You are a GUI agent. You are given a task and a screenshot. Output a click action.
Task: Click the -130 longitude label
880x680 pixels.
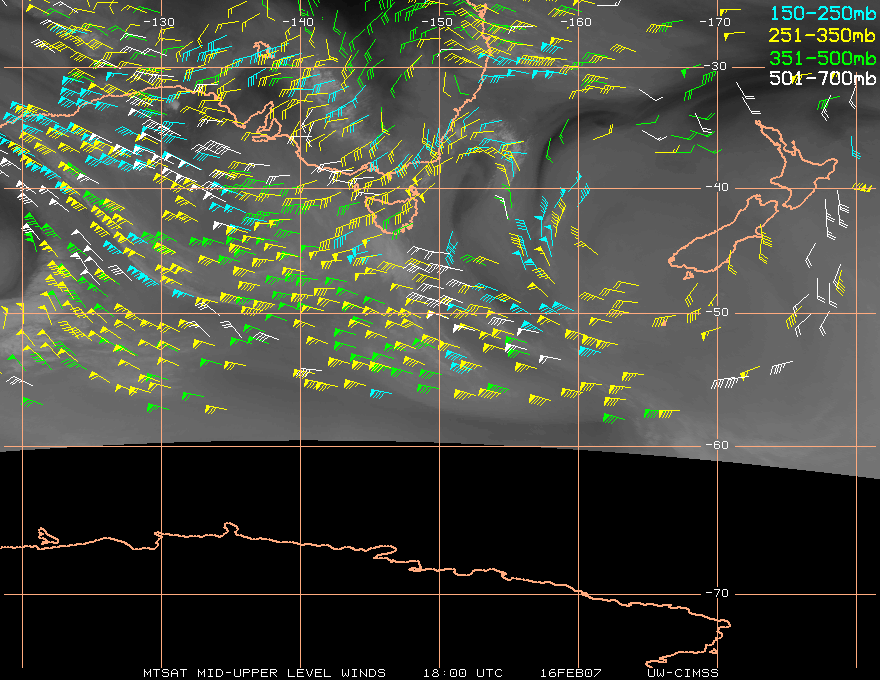click(x=159, y=22)
